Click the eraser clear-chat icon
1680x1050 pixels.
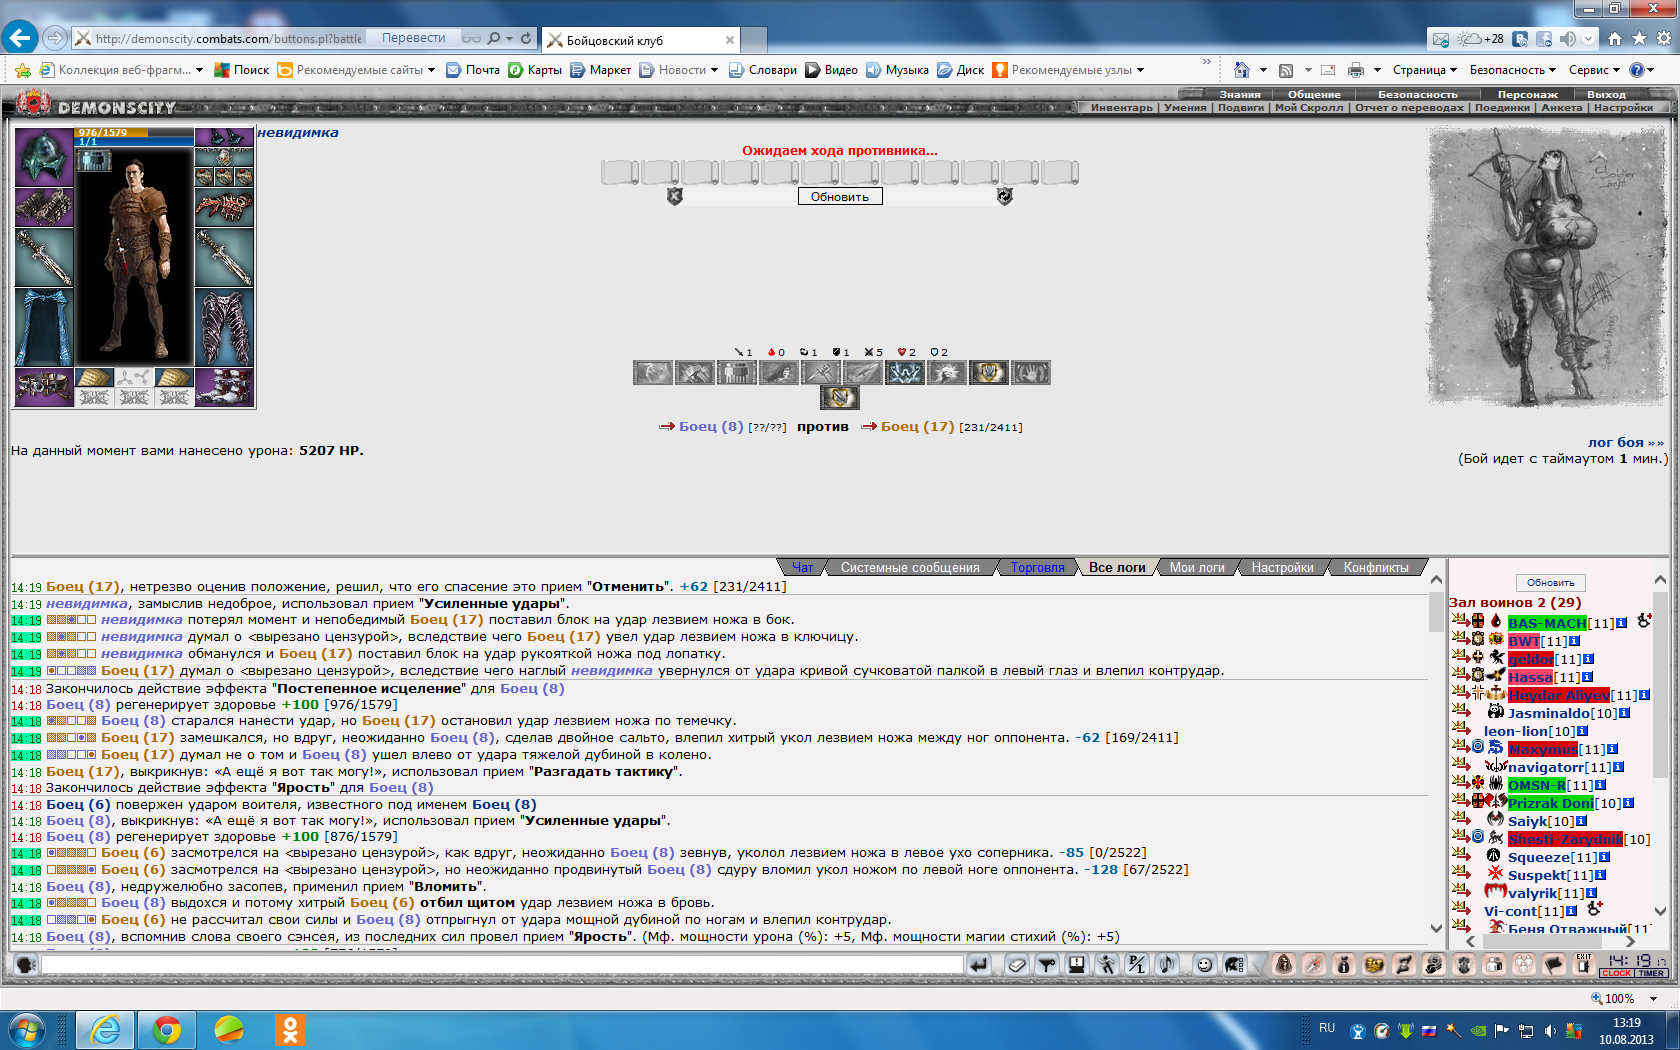1017,965
